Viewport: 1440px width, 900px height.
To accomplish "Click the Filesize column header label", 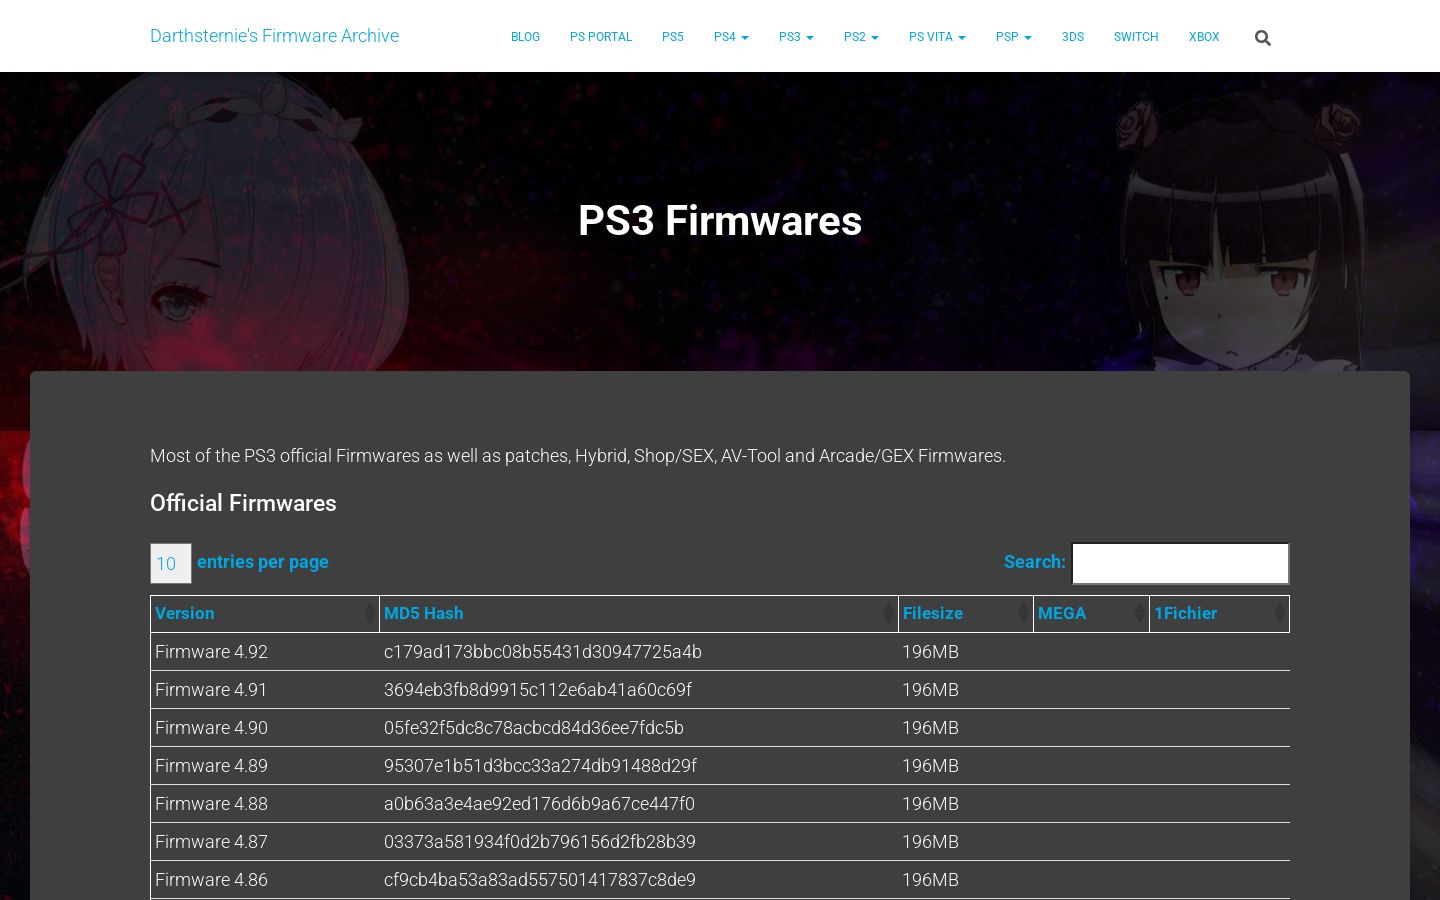I will tap(933, 613).
